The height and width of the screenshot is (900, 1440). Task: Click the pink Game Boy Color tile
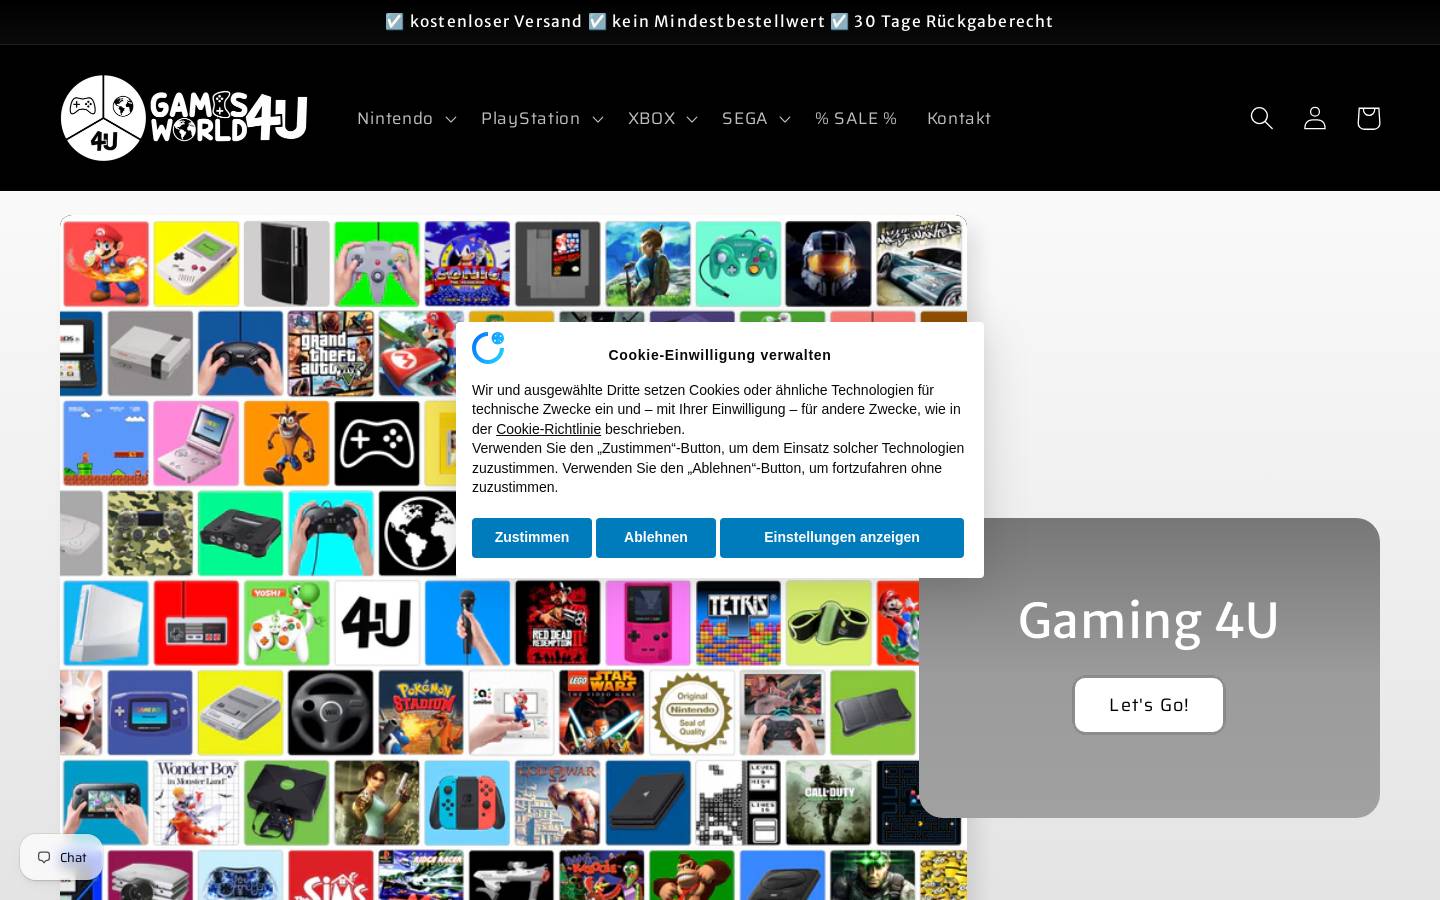click(648, 623)
